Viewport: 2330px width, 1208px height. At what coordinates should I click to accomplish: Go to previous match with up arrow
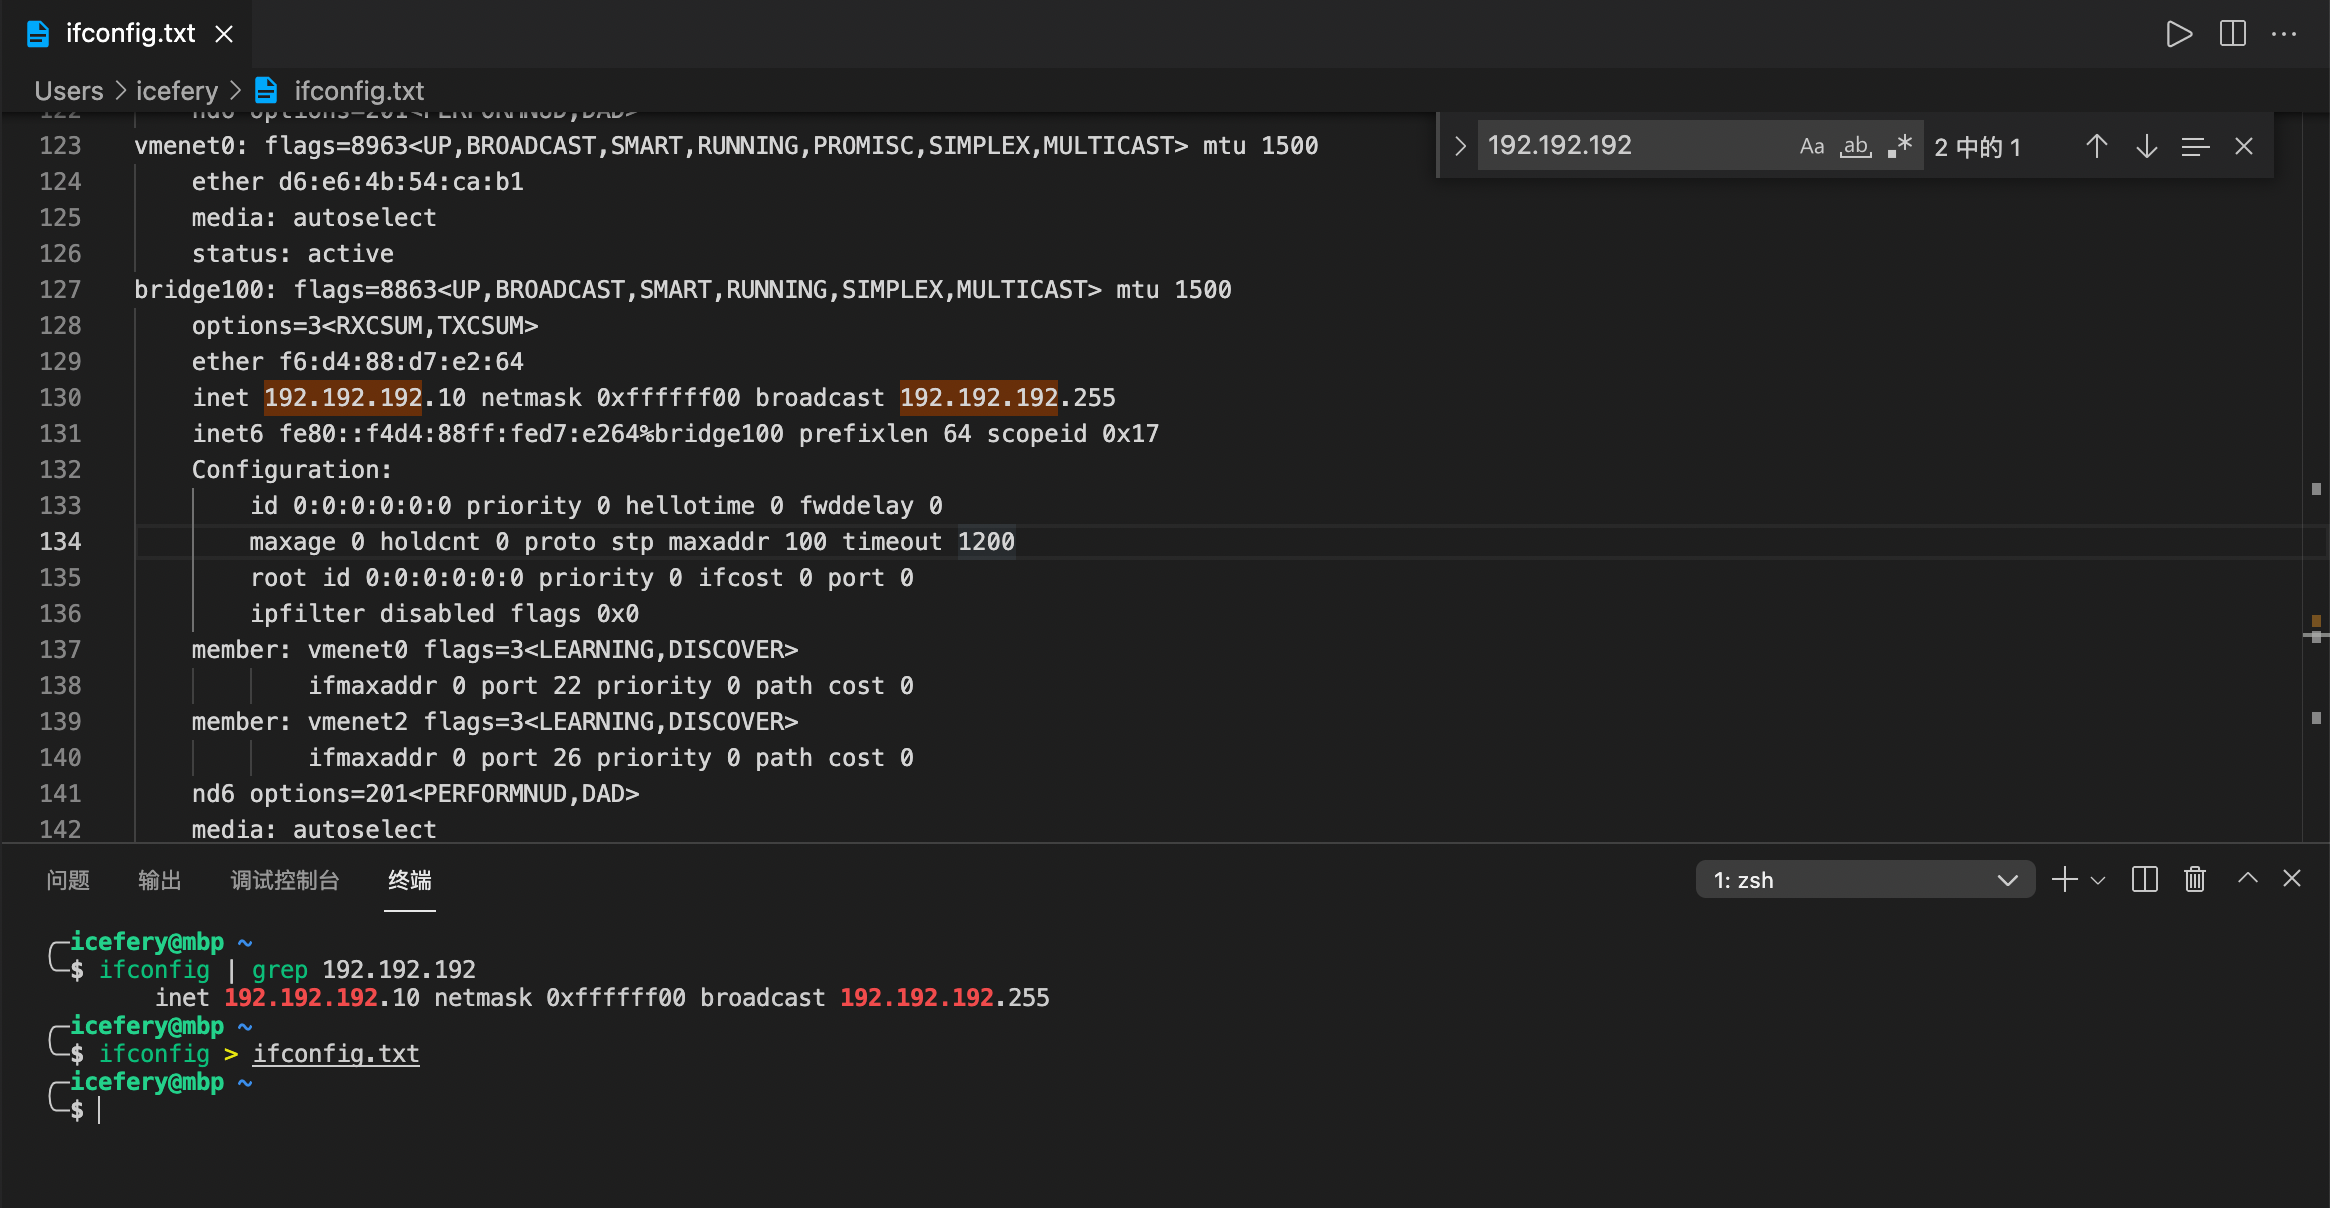click(2097, 147)
